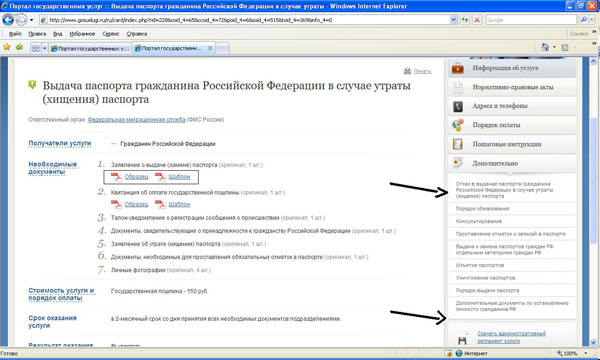Click PDF icon before second Шаблон link

click(160, 204)
